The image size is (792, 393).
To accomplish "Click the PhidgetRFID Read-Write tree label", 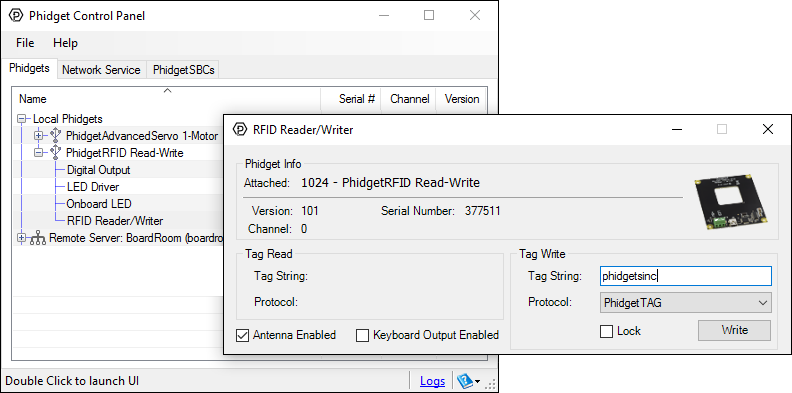I will click(x=124, y=153).
